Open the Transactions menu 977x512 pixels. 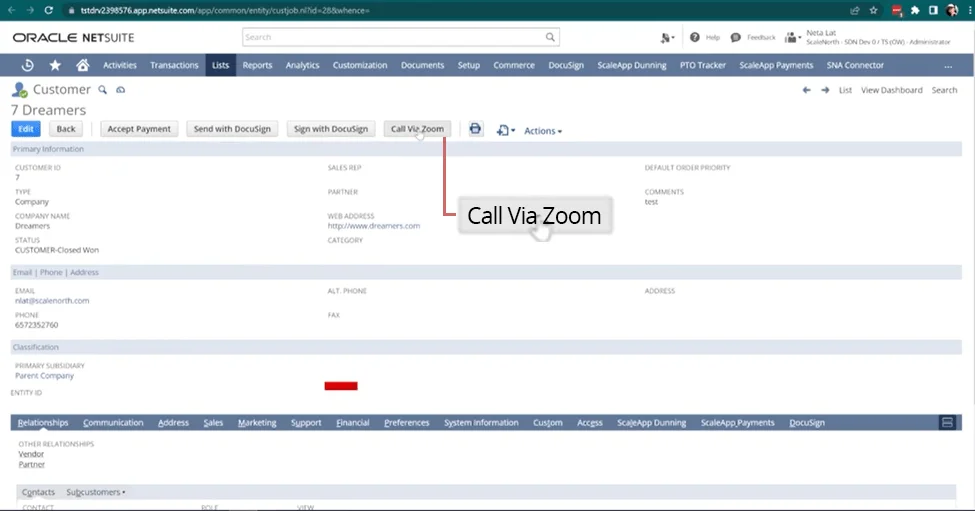[174, 65]
